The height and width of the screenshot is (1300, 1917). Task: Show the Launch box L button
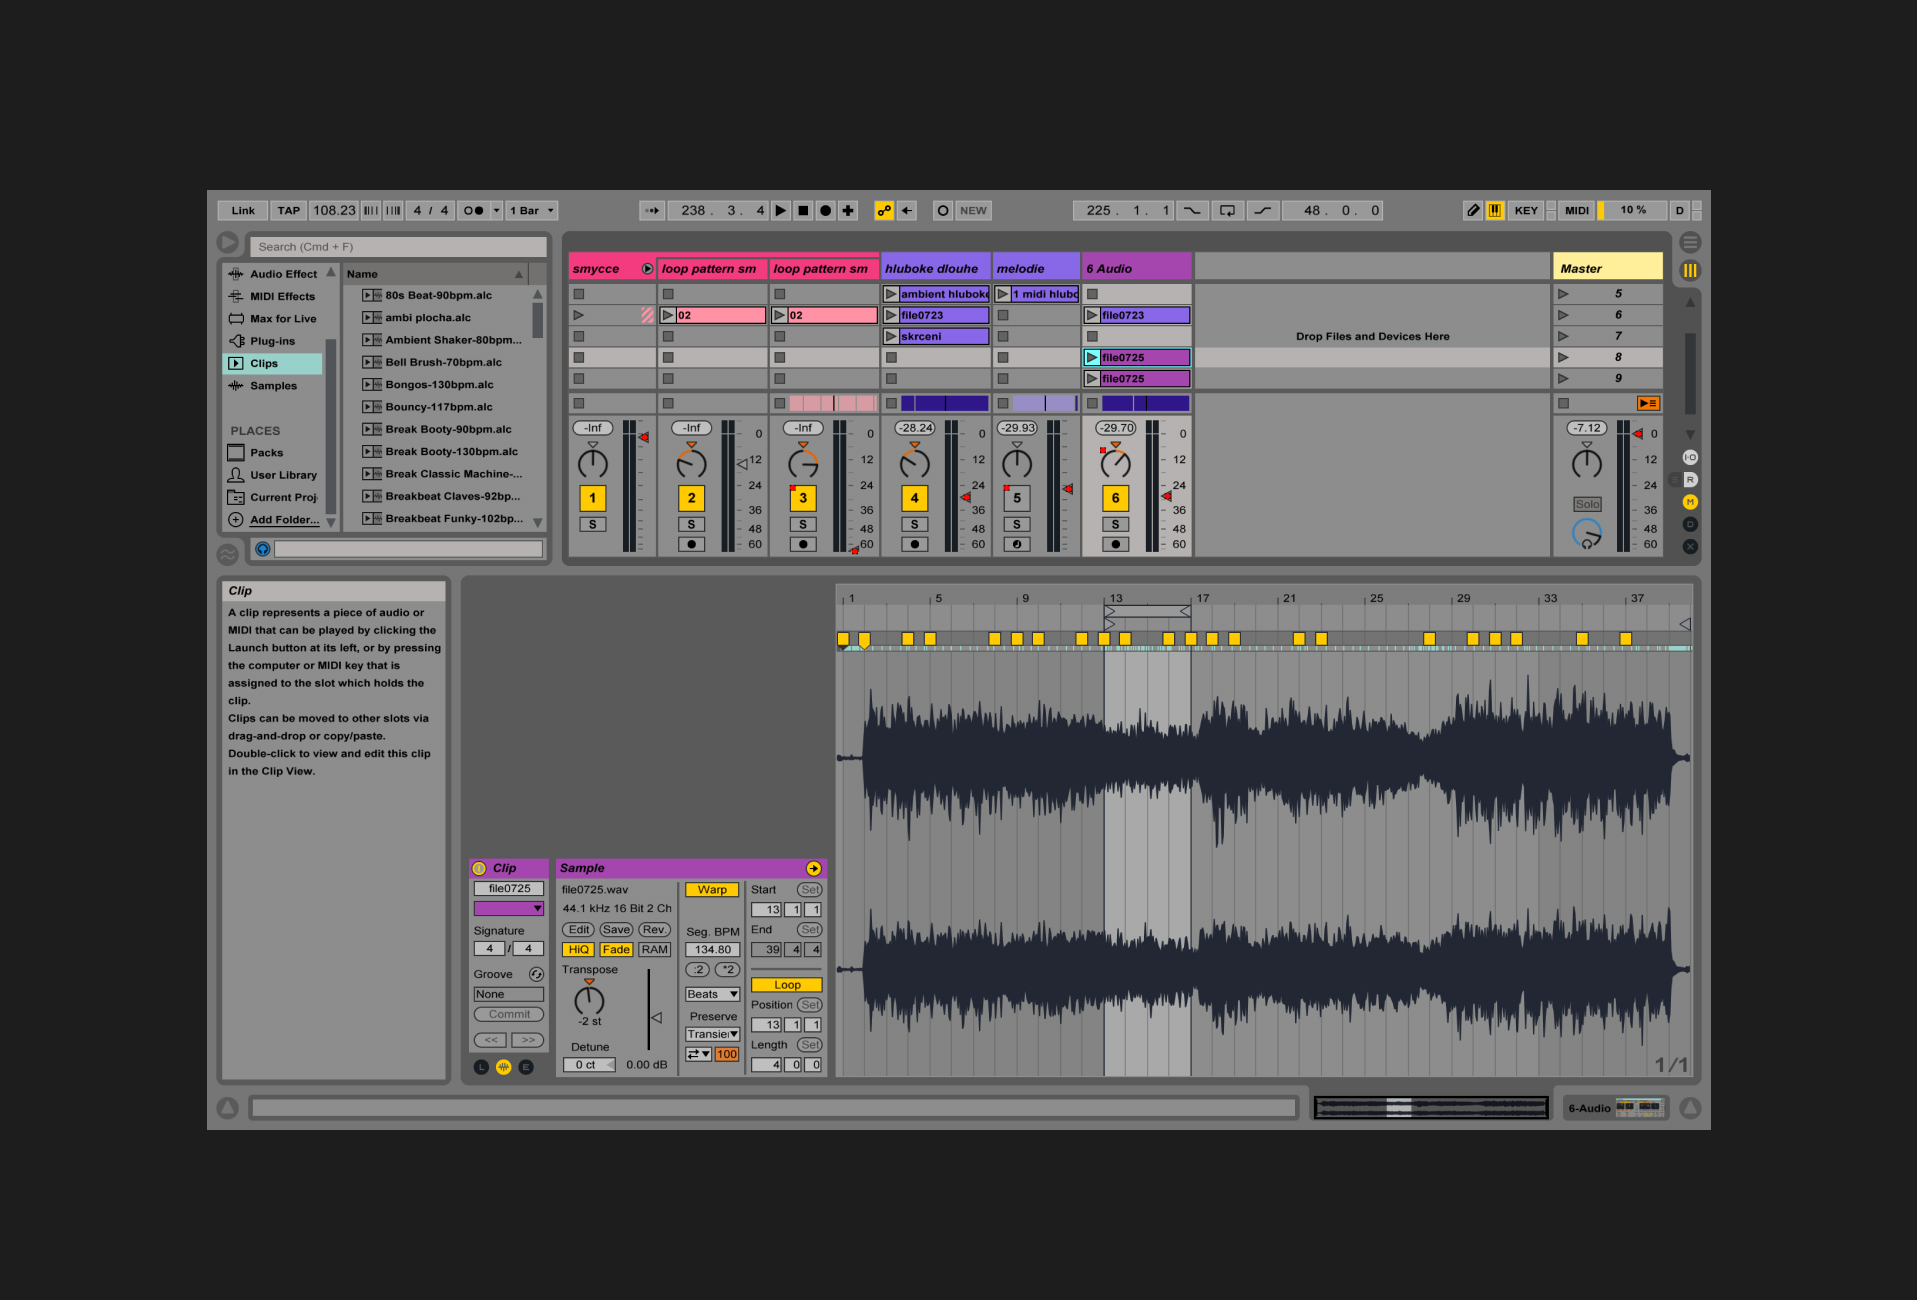481,1067
